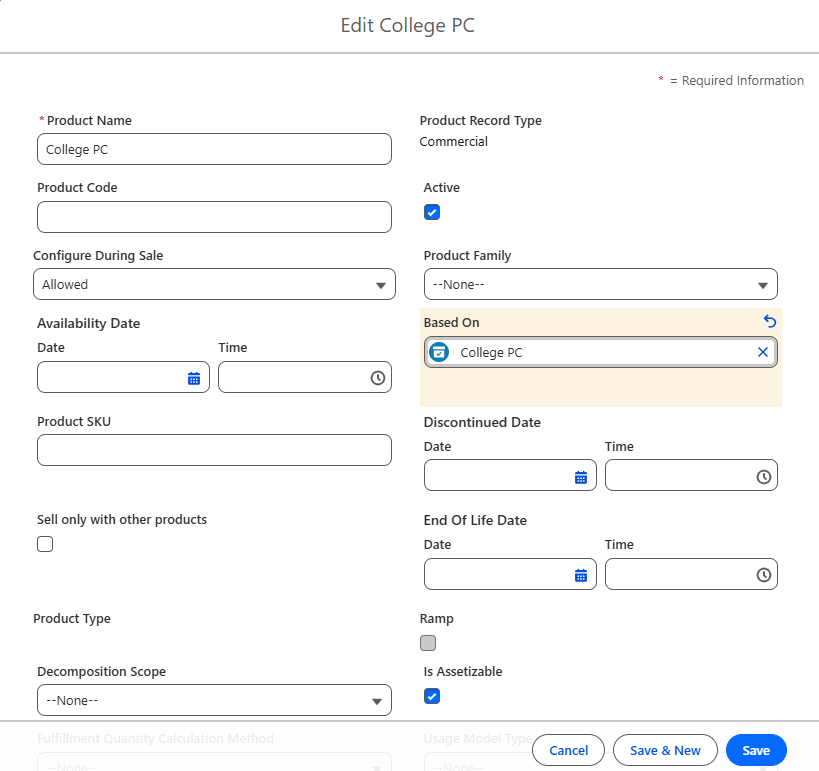Click the Discontinued Date calendar icon
819x771 pixels.
[581, 477]
